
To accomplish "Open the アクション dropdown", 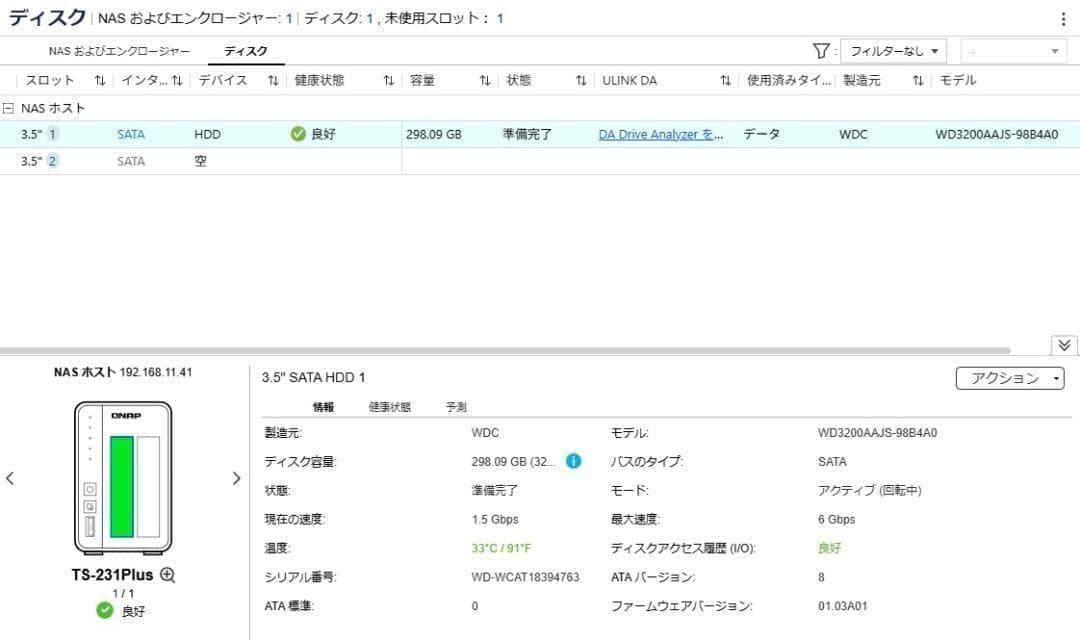I will tap(1009, 378).
